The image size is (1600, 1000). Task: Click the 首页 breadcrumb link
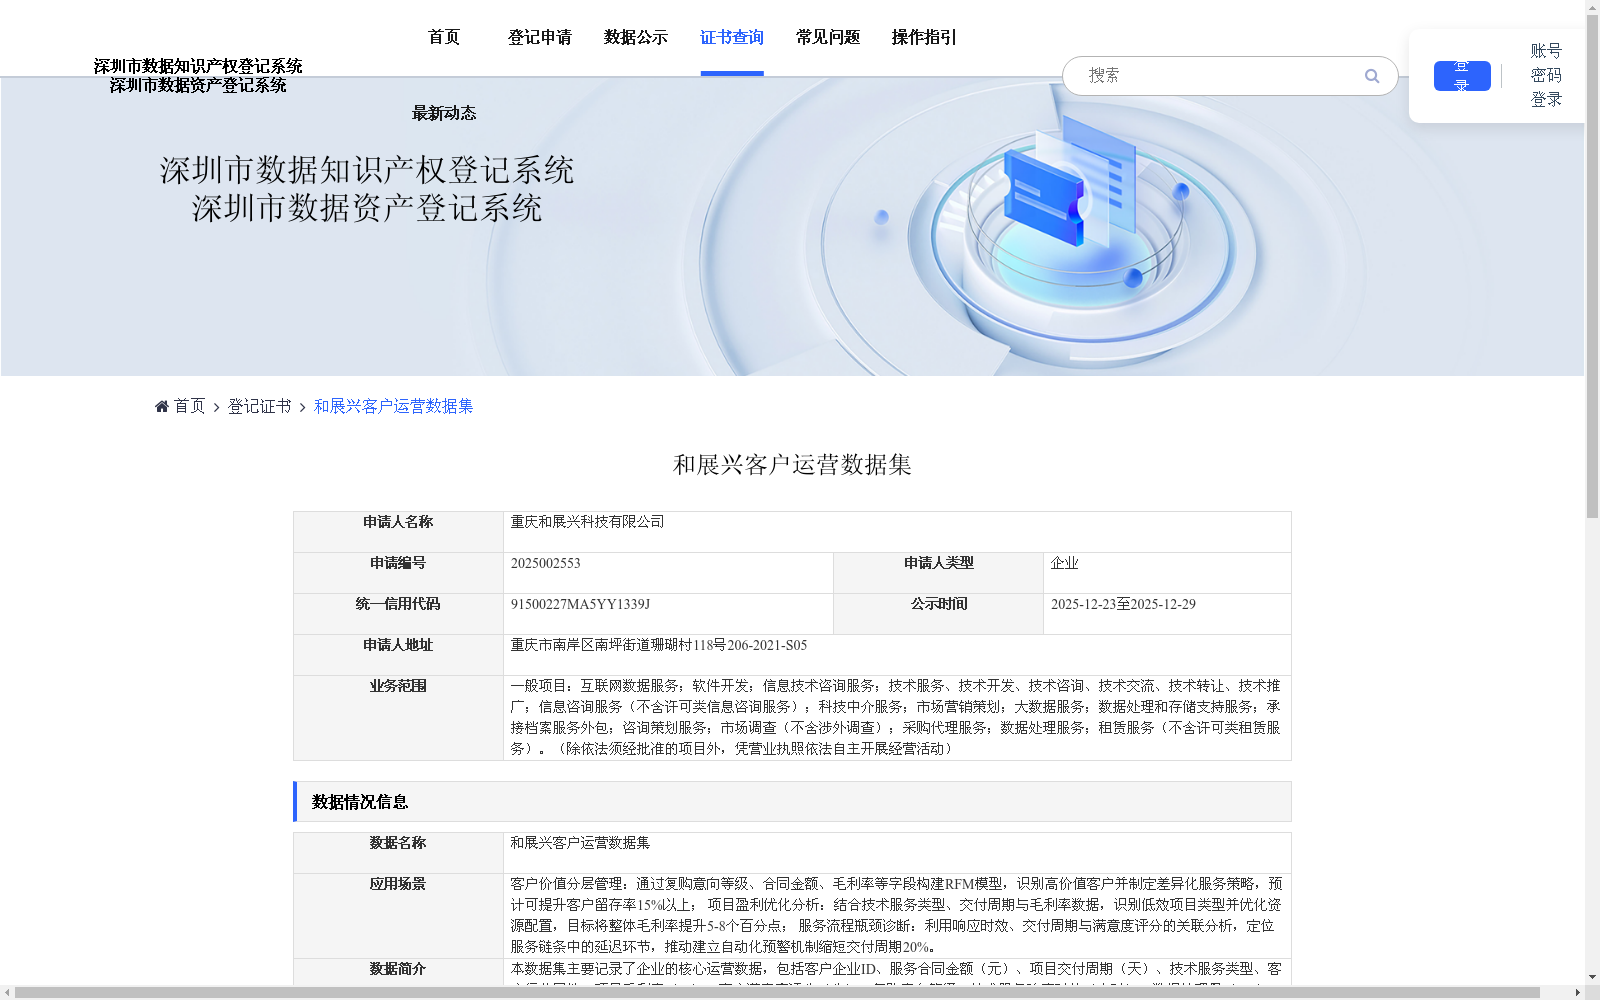(189, 406)
